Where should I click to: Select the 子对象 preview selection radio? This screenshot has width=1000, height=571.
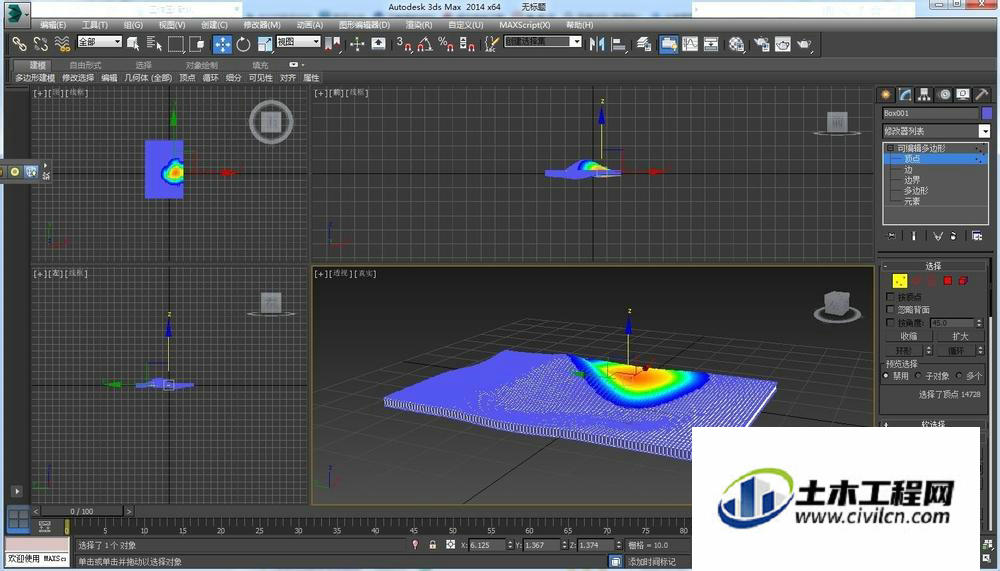[919, 376]
